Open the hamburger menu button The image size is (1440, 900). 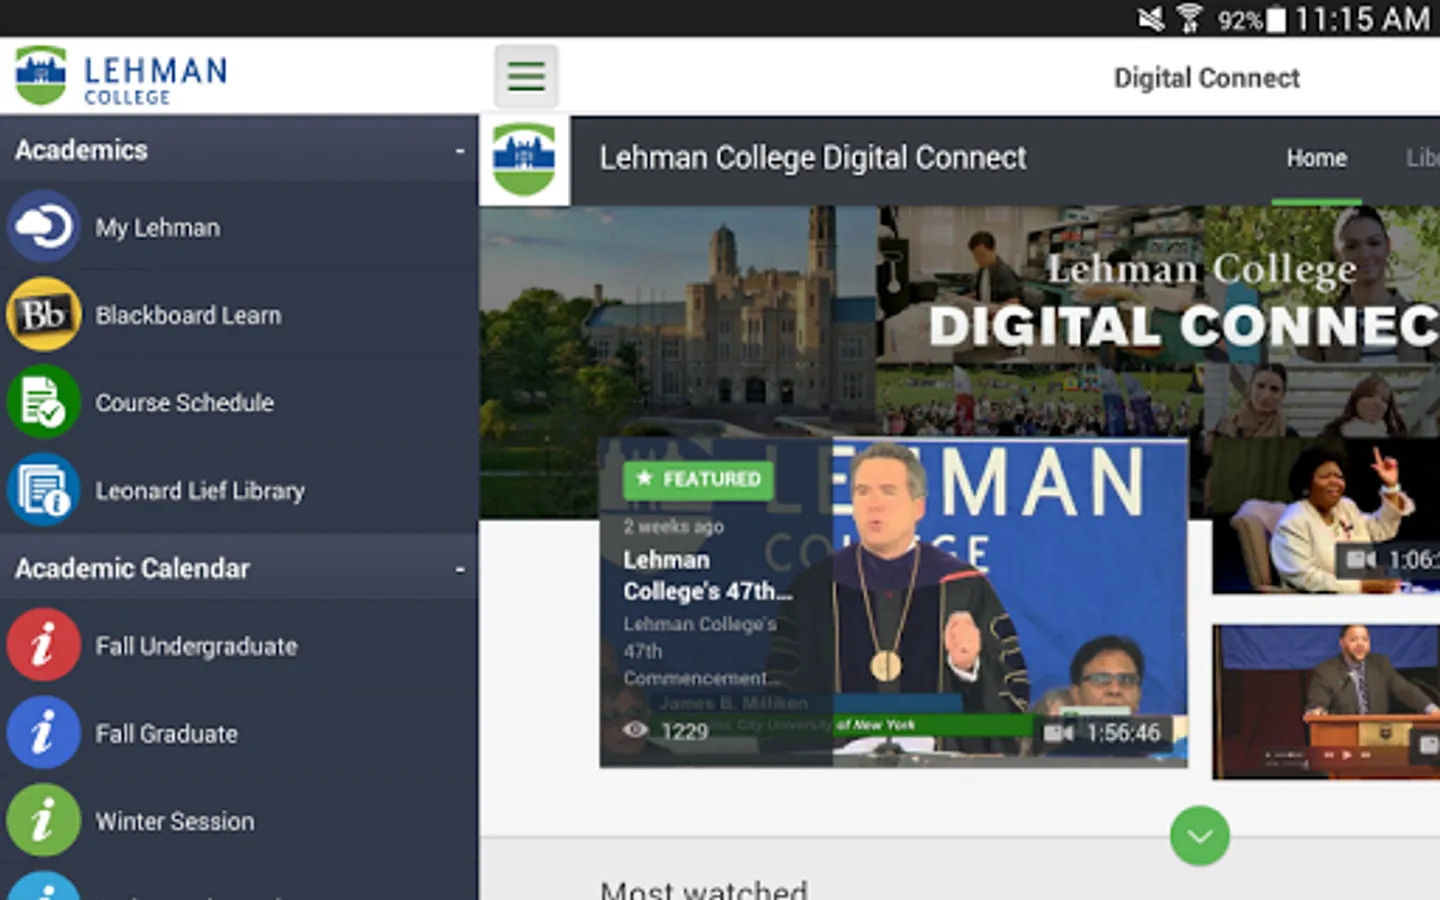click(x=526, y=76)
